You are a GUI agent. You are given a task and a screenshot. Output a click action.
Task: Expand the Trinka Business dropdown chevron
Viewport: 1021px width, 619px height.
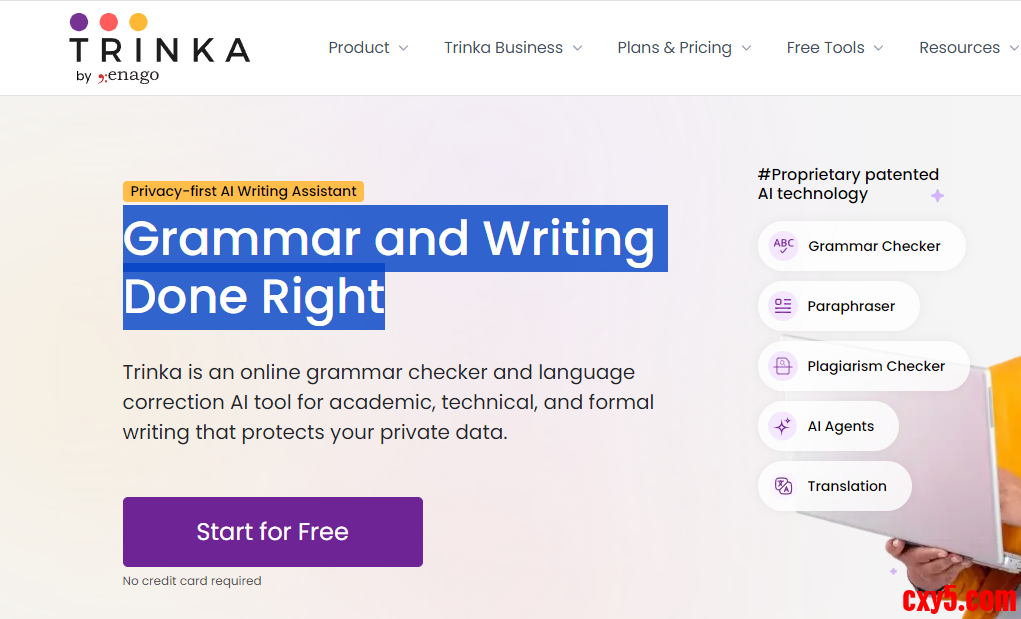click(577, 48)
